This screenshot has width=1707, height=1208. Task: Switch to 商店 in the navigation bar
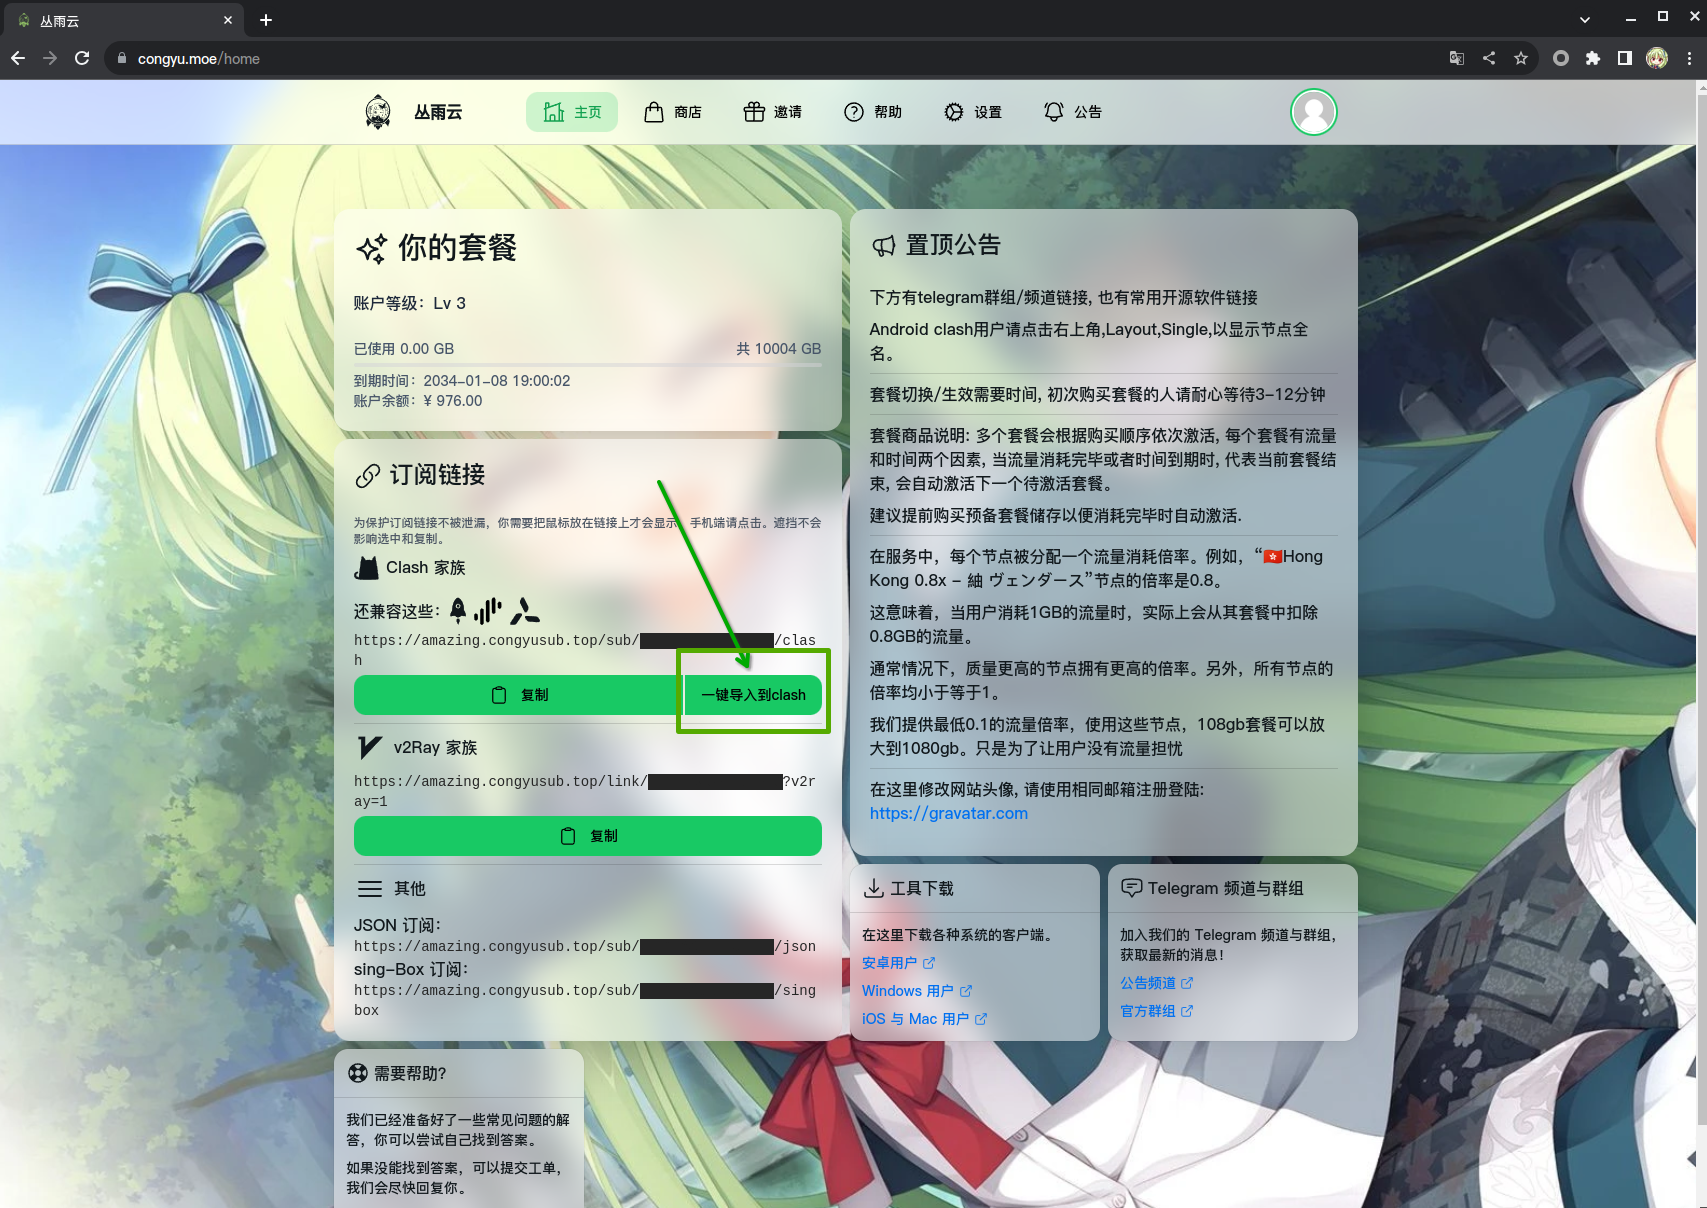tap(674, 112)
